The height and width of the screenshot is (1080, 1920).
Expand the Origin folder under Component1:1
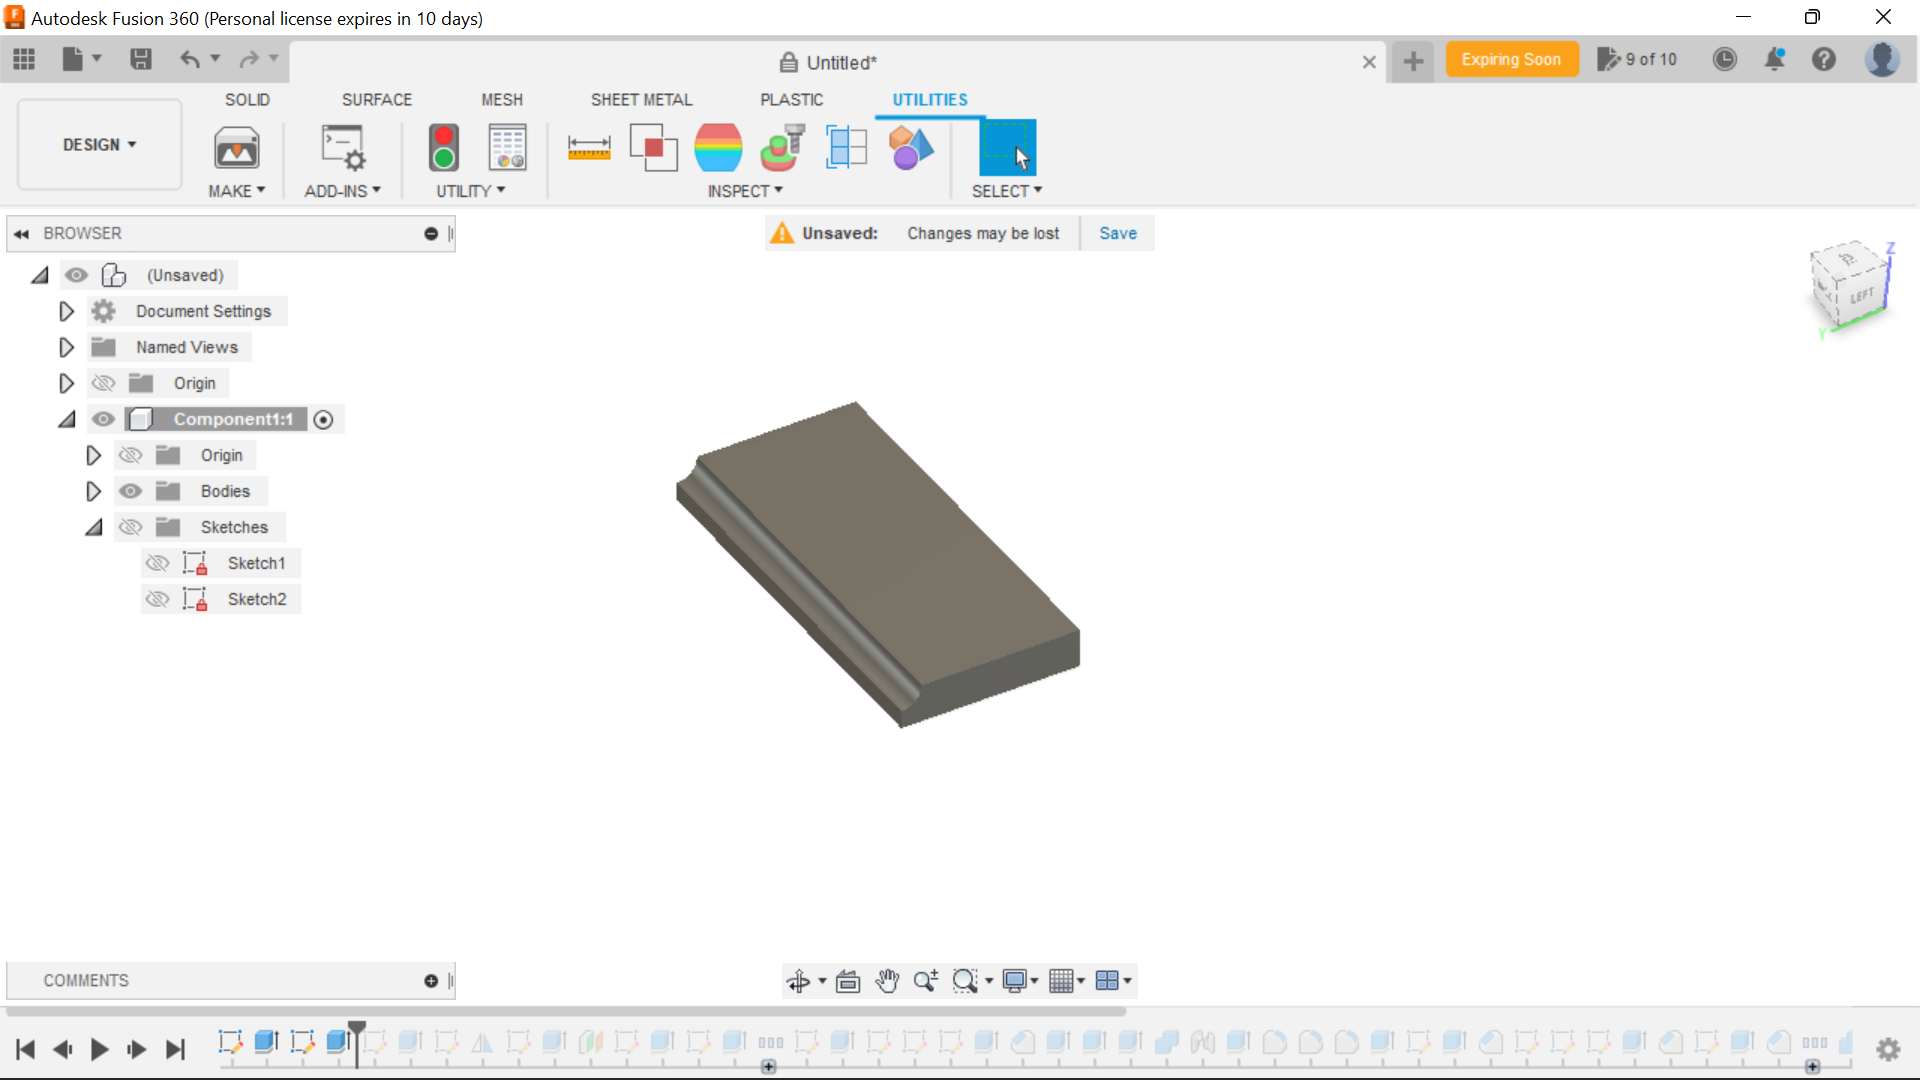[x=94, y=455]
